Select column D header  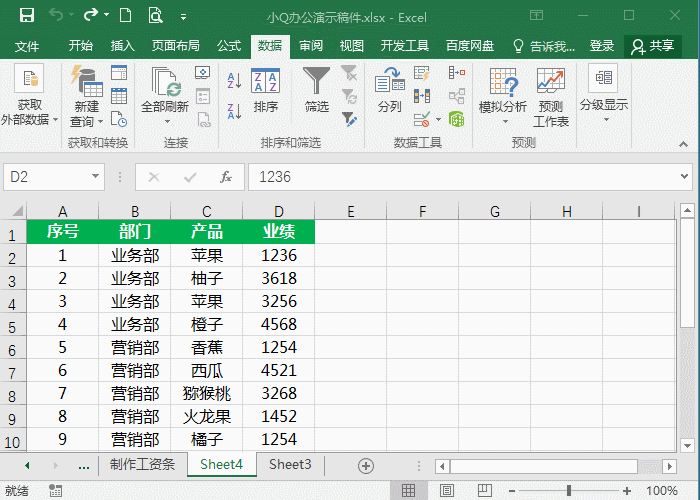coord(279,211)
